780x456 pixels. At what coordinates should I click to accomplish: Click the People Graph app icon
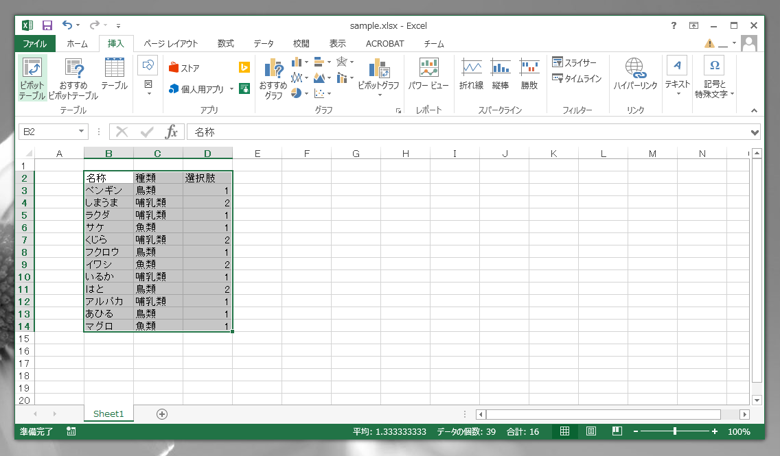244,89
